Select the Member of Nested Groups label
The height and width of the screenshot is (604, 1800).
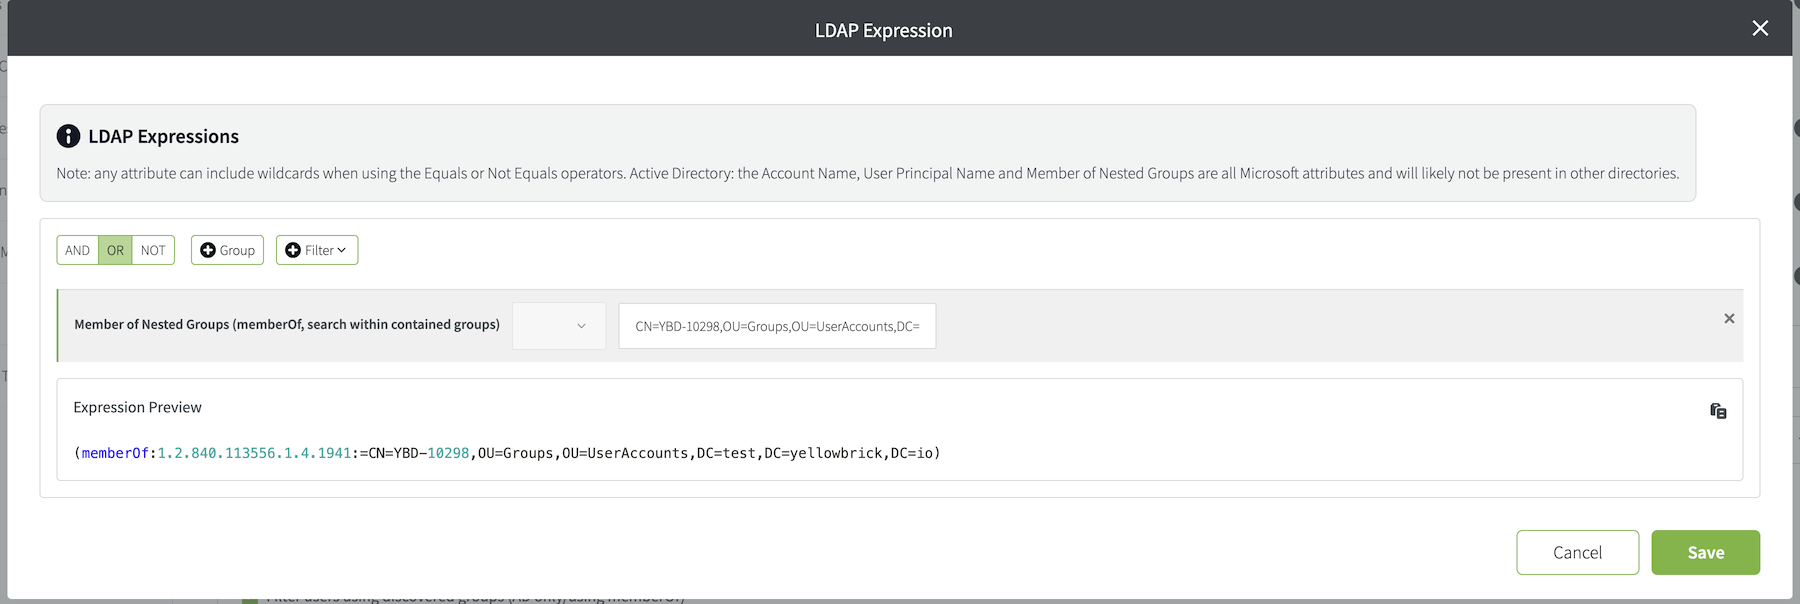[287, 324]
